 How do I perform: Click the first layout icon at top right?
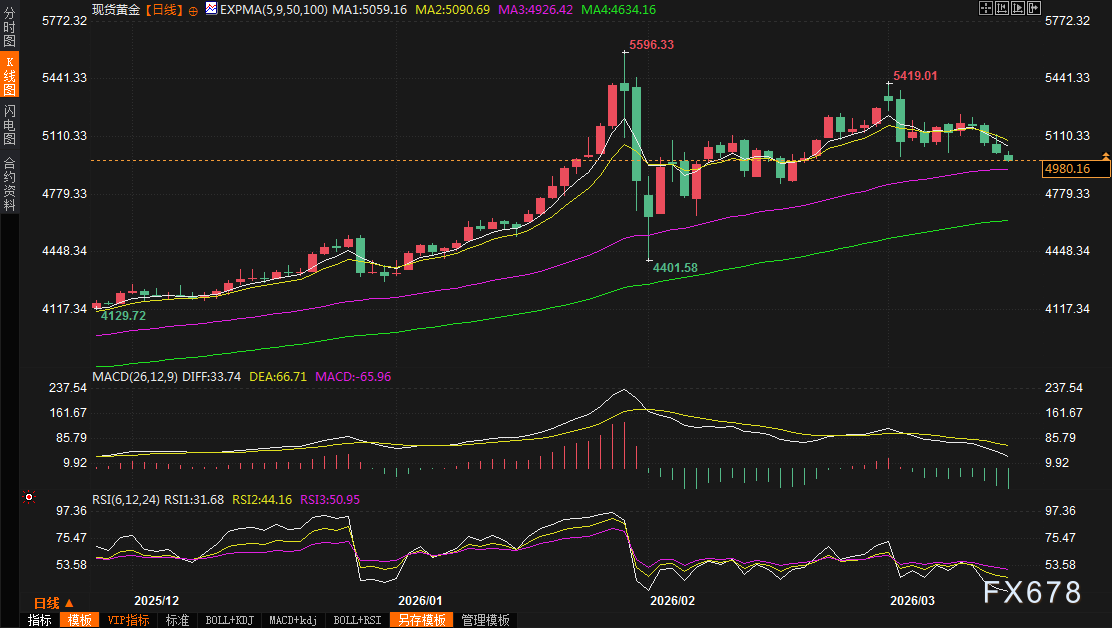tap(985, 8)
